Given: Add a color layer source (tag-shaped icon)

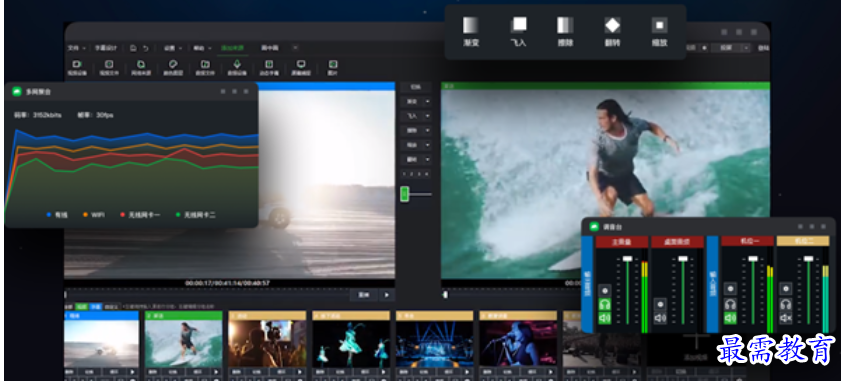Looking at the screenshot, I should (173, 64).
